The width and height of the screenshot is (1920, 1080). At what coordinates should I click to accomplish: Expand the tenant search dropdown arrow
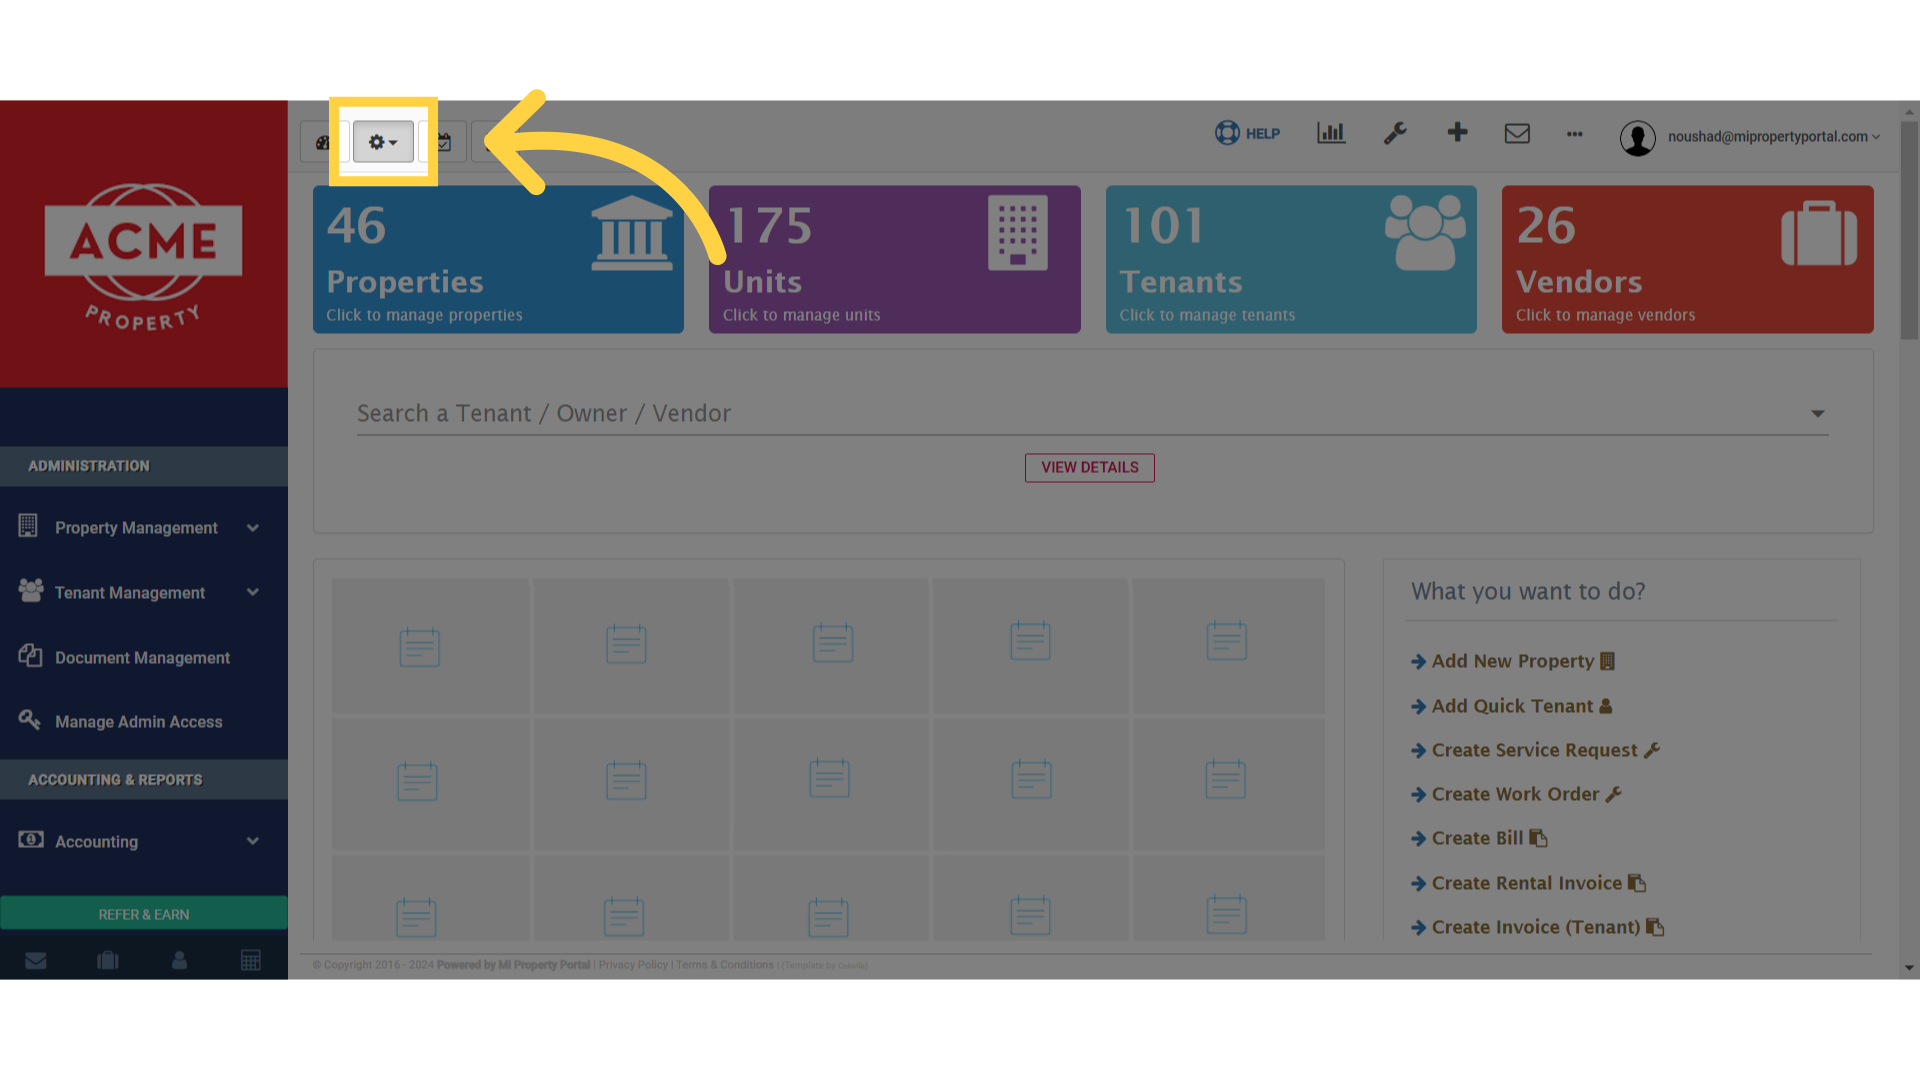click(1818, 414)
